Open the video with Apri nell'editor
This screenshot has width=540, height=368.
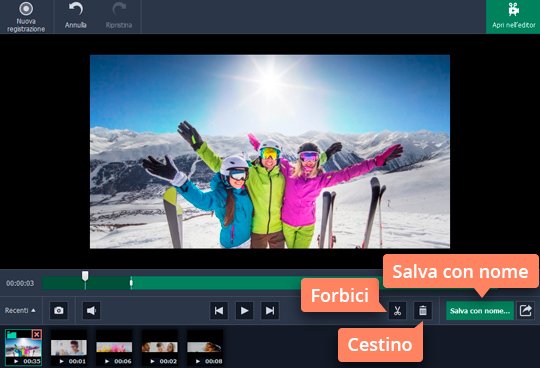tap(513, 17)
